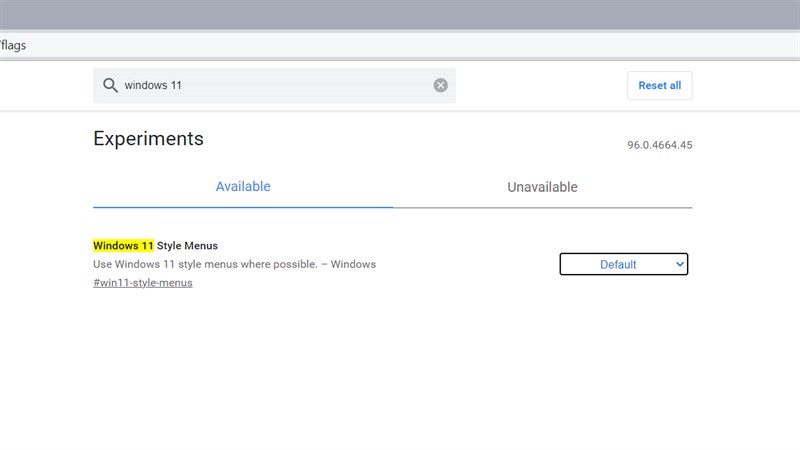Switch to the Unavailable tab
The width and height of the screenshot is (800, 450).
tap(542, 187)
